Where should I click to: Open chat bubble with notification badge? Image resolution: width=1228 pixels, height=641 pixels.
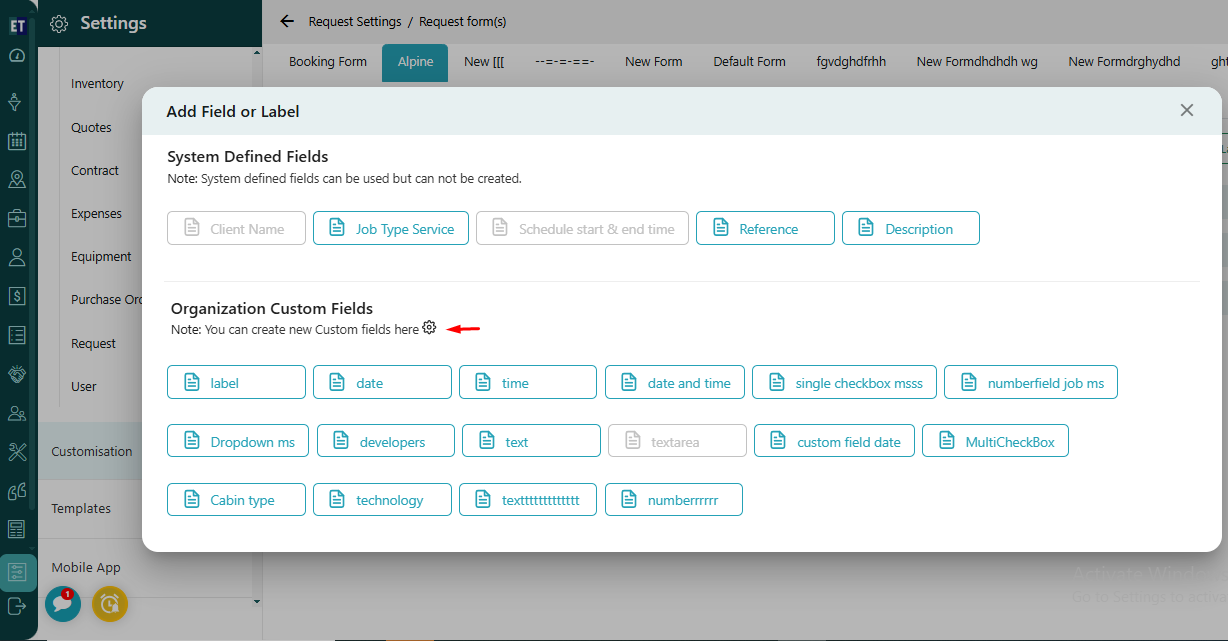[x=63, y=603]
